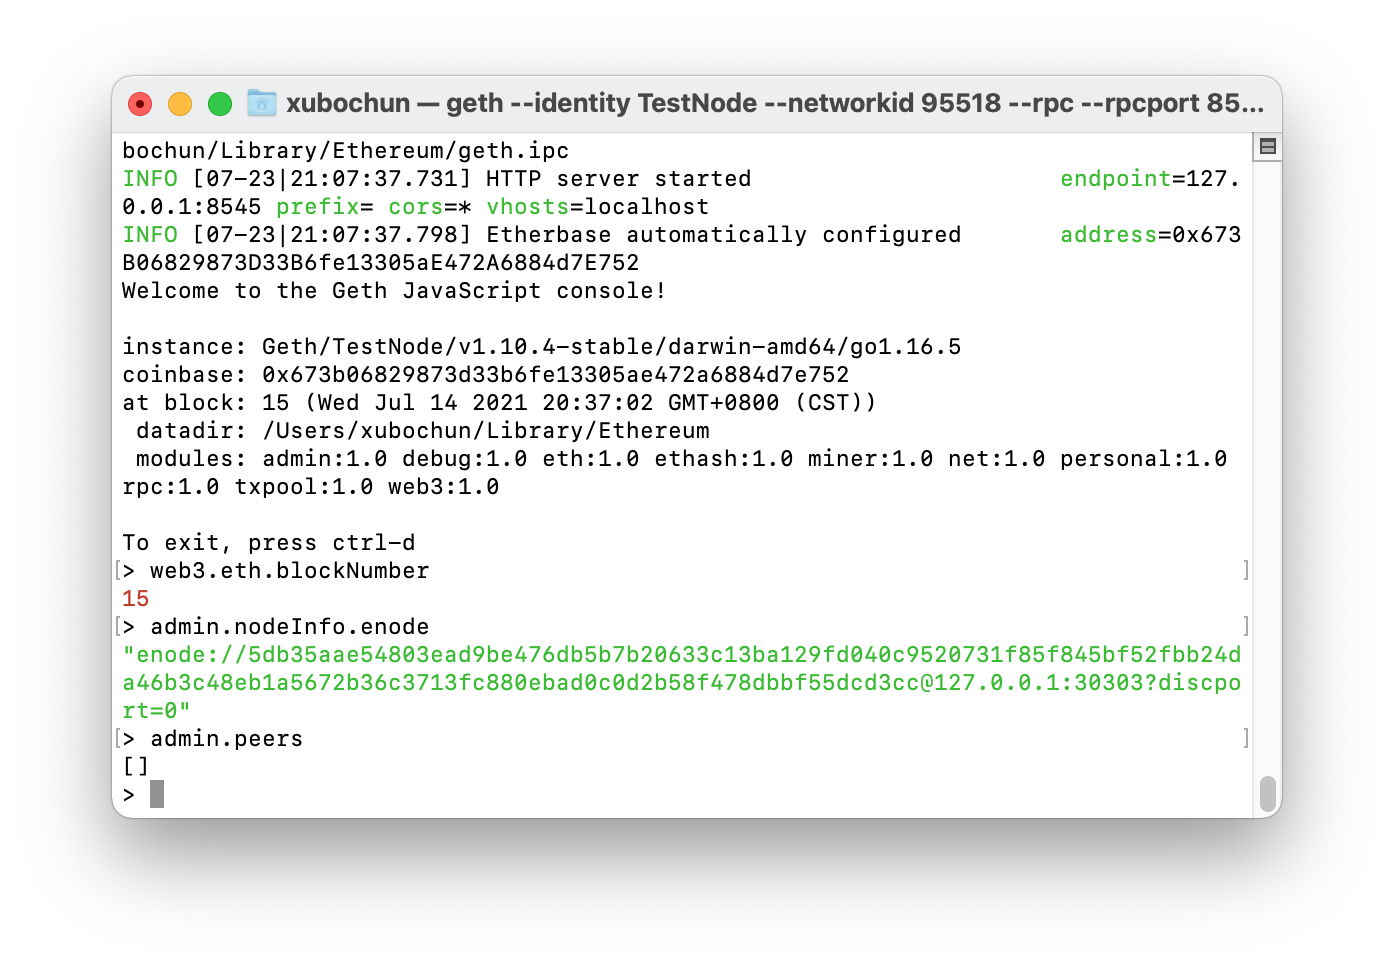Click the folder proxy icon in title bar

261,103
